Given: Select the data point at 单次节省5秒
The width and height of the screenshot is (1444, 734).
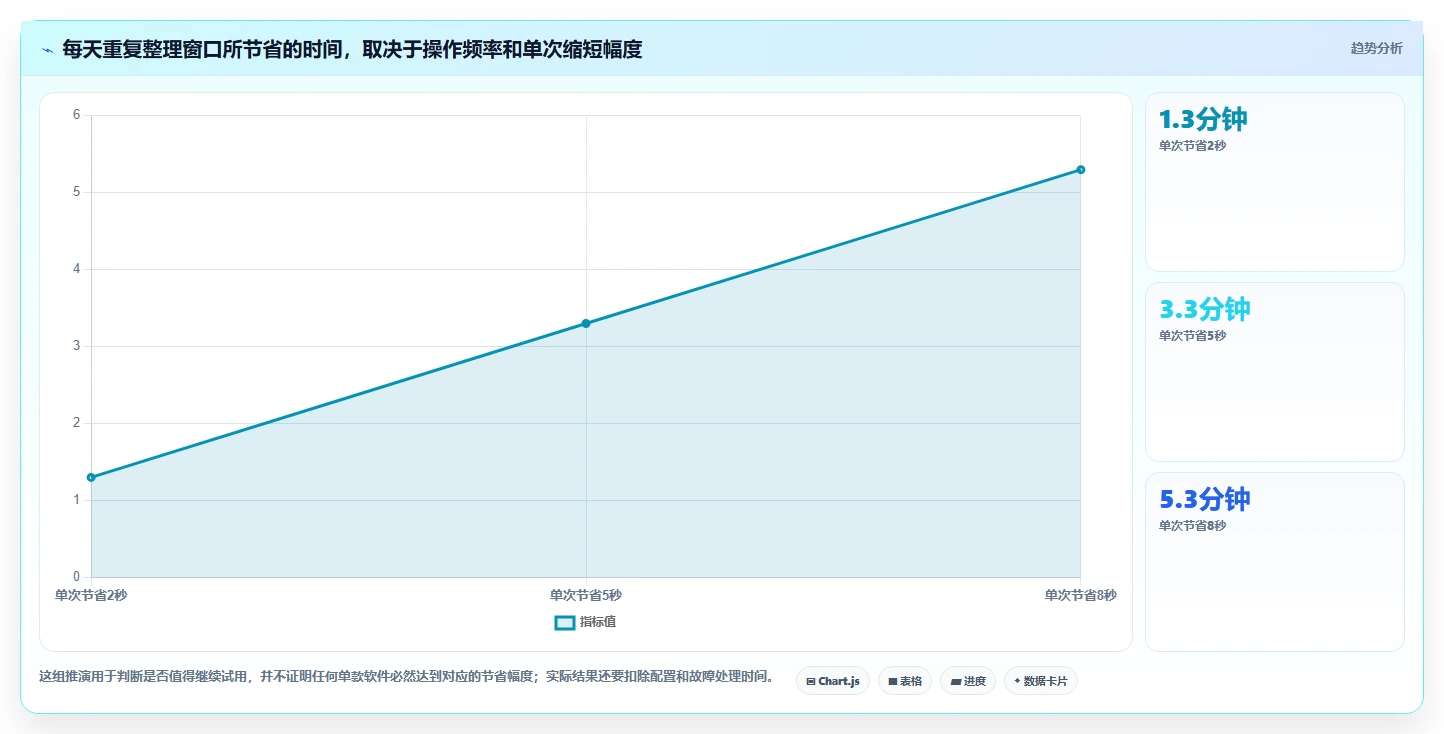Looking at the screenshot, I should pyautogui.click(x=586, y=323).
